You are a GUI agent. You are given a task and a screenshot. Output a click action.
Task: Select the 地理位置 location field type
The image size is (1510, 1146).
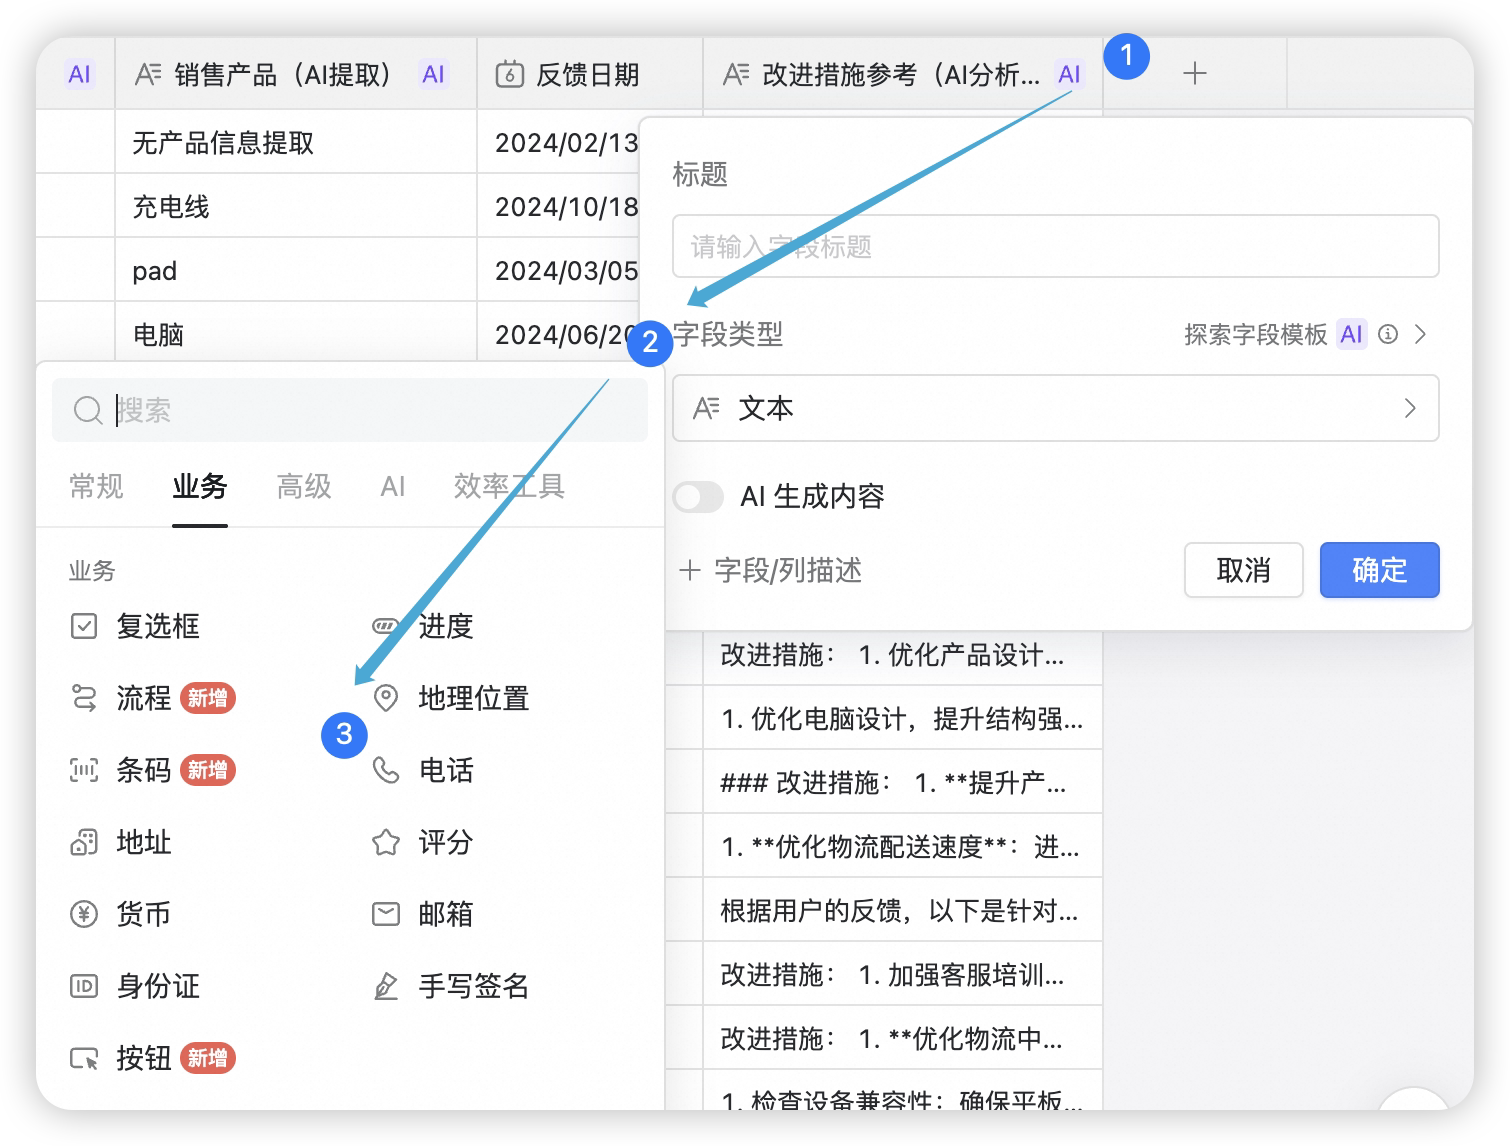pos(450,698)
